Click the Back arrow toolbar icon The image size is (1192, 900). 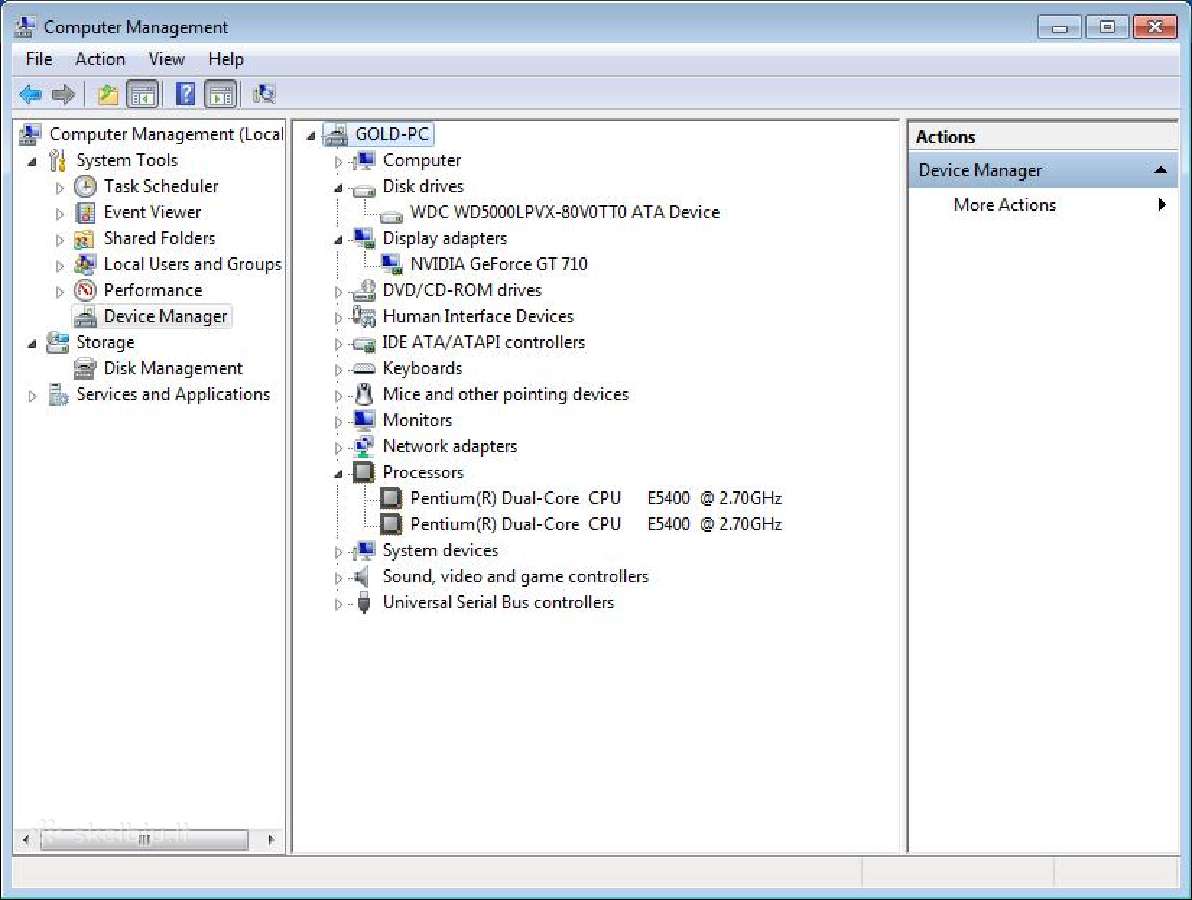(x=30, y=94)
